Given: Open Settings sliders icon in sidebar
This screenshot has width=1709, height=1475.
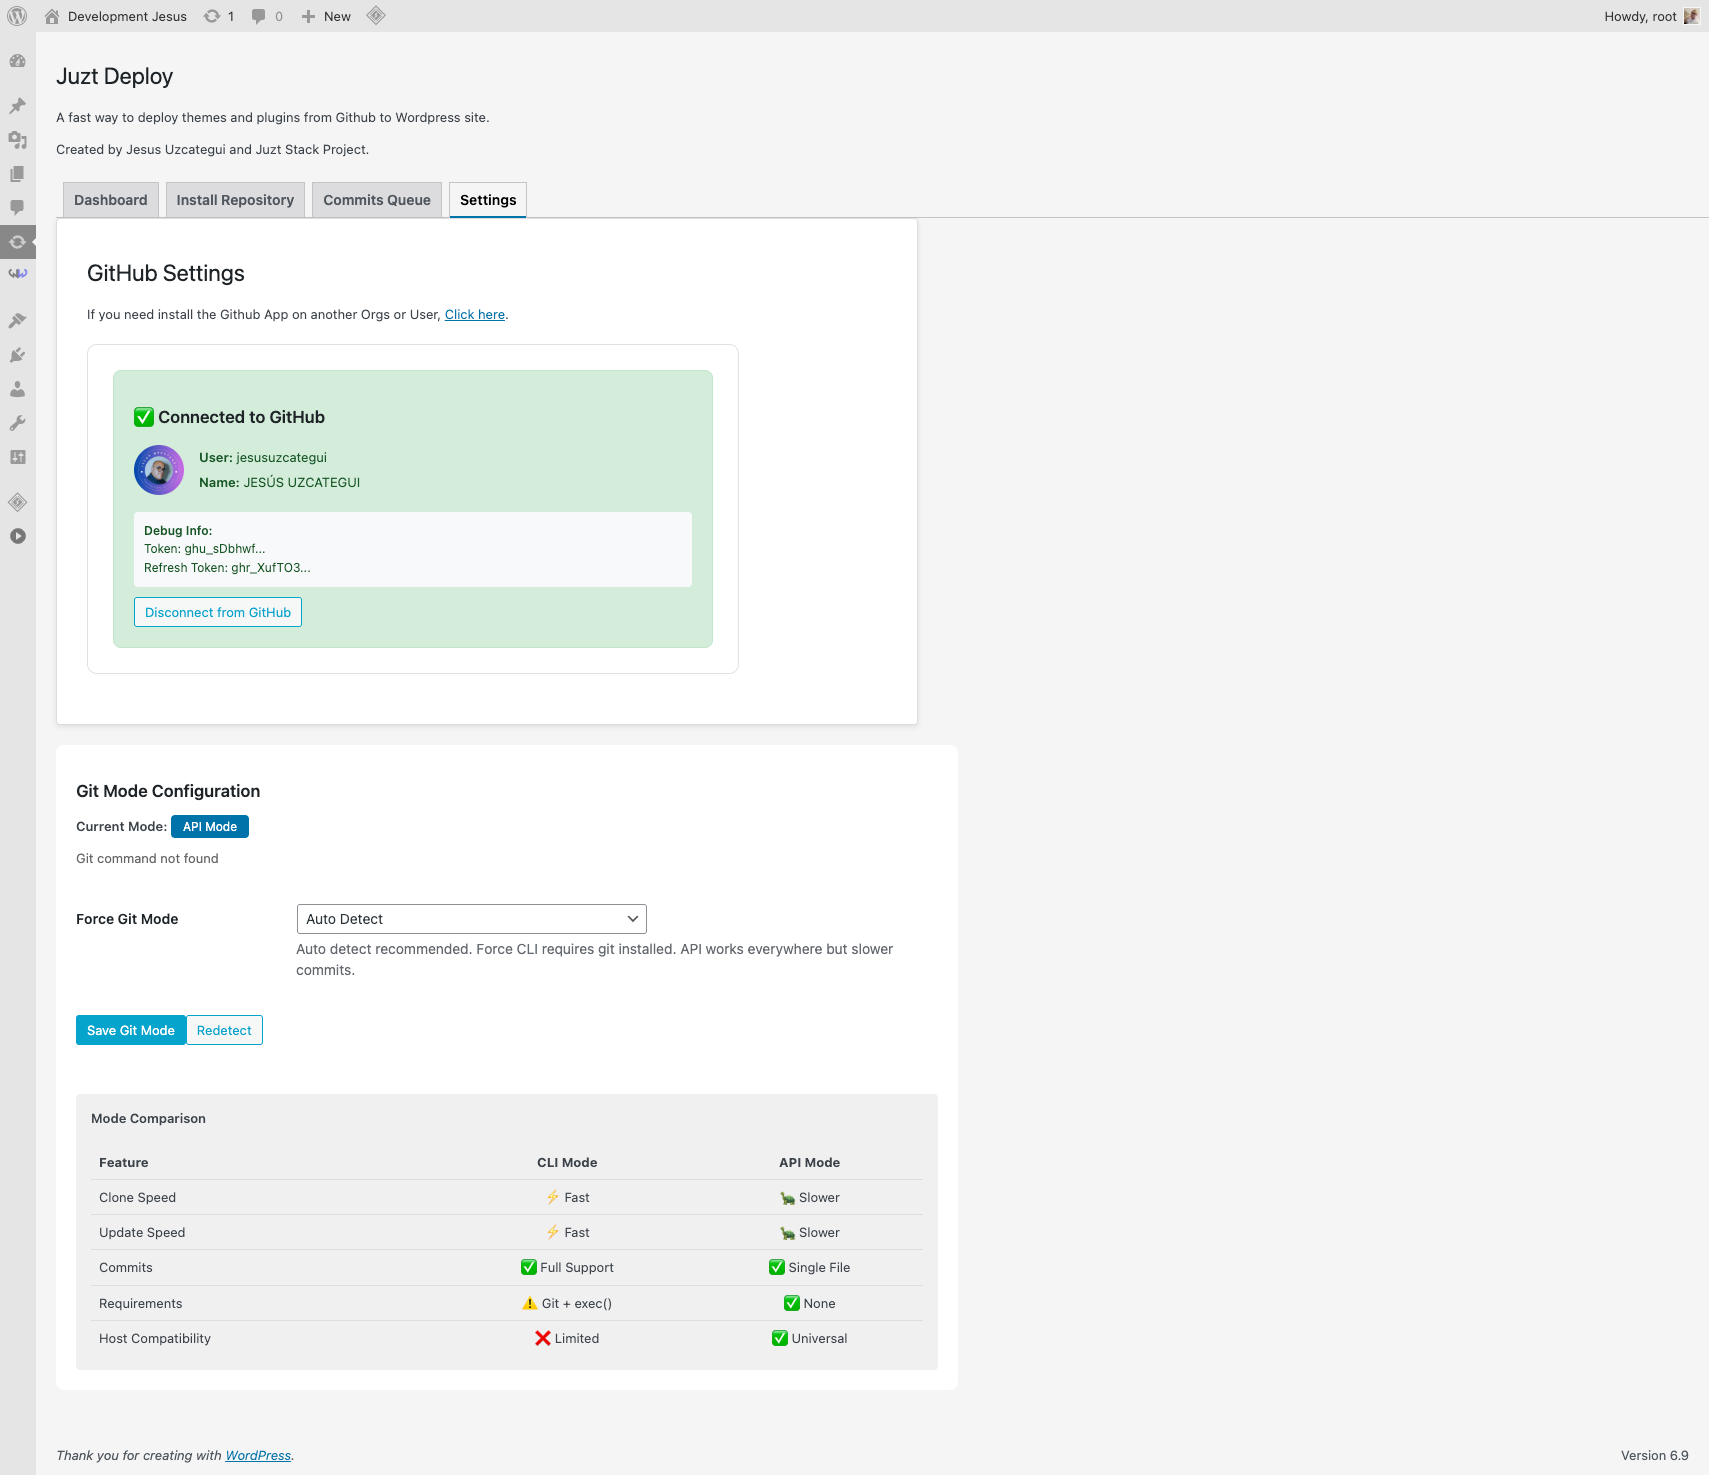Looking at the screenshot, I should coord(17,457).
